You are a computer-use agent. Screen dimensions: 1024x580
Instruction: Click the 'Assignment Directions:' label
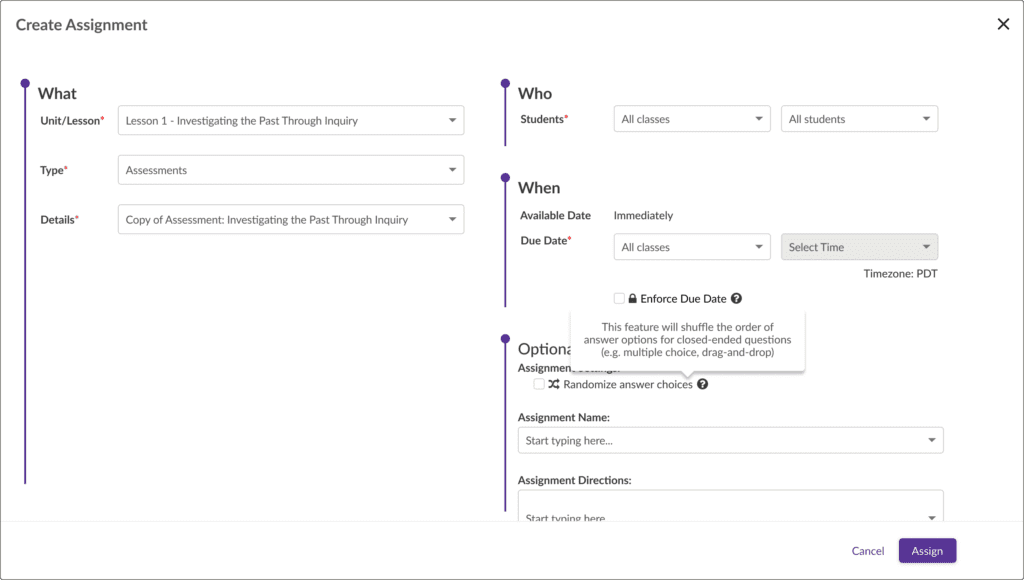tap(575, 480)
